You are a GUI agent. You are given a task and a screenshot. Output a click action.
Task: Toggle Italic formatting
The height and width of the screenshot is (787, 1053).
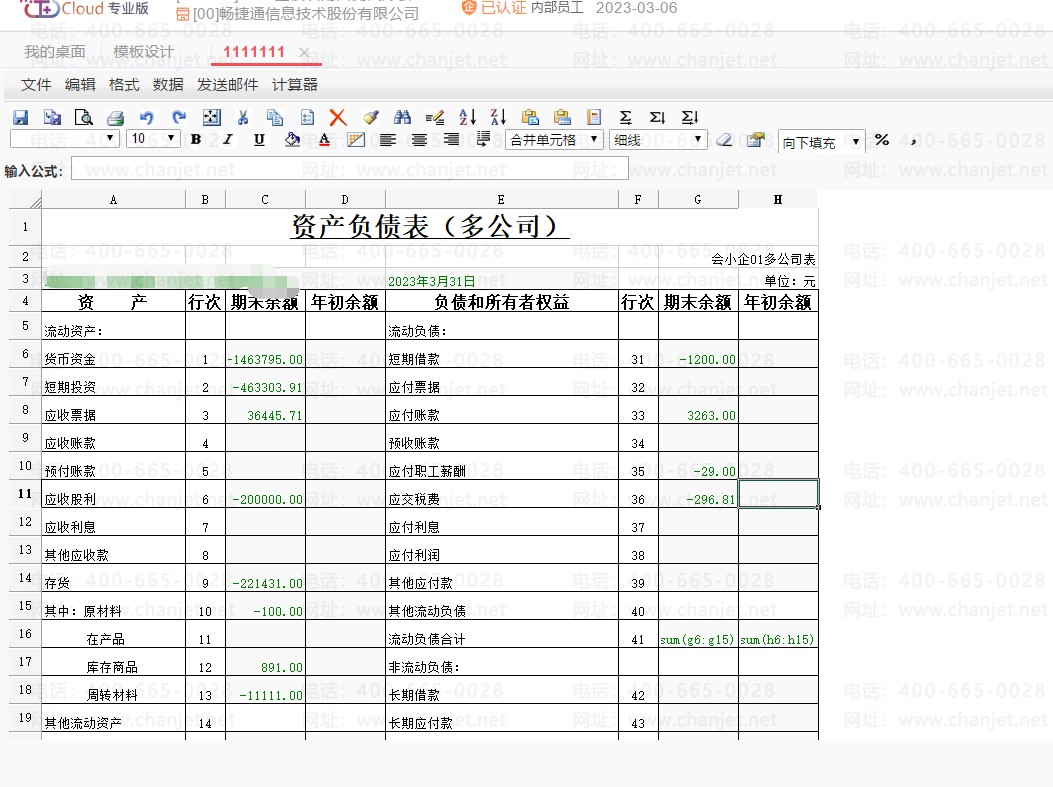228,139
